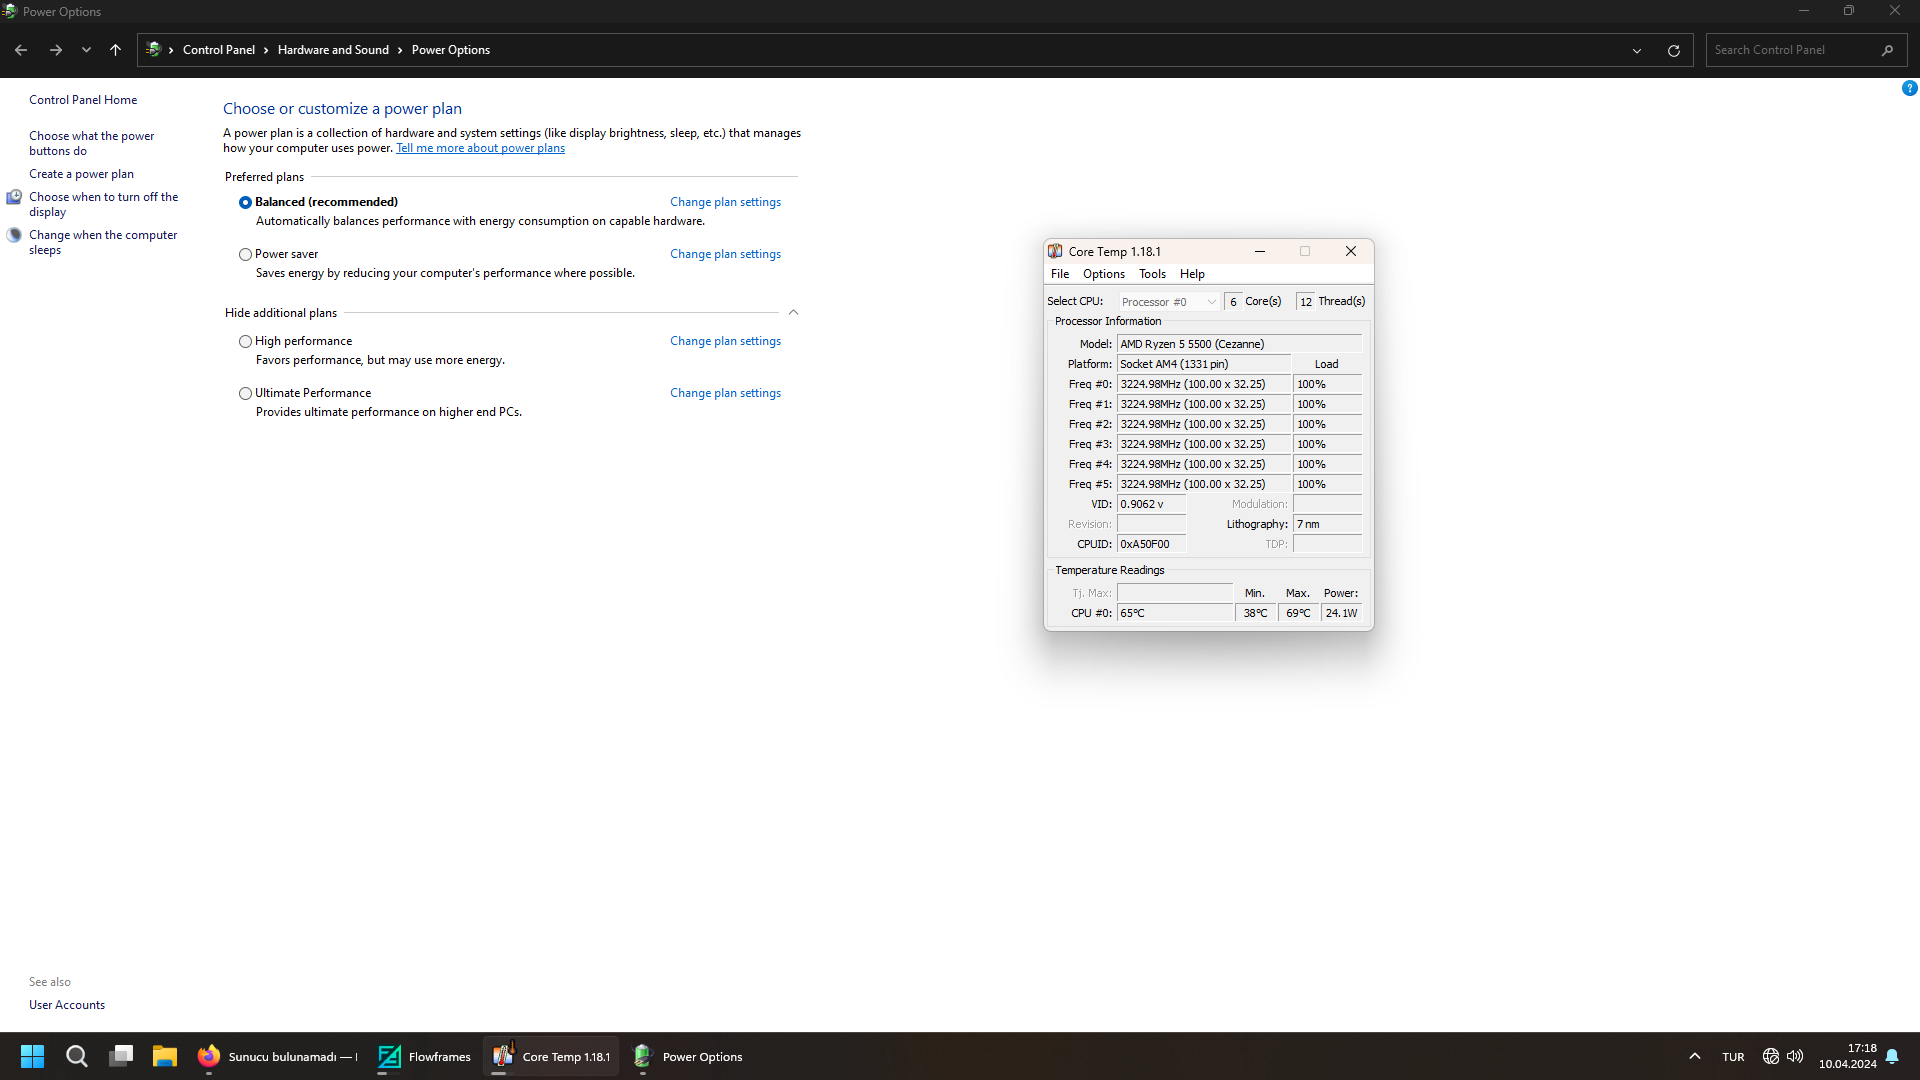Click the Create a power plan link
This screenshot has height=1080, width=1920.
tap(81, 174)
